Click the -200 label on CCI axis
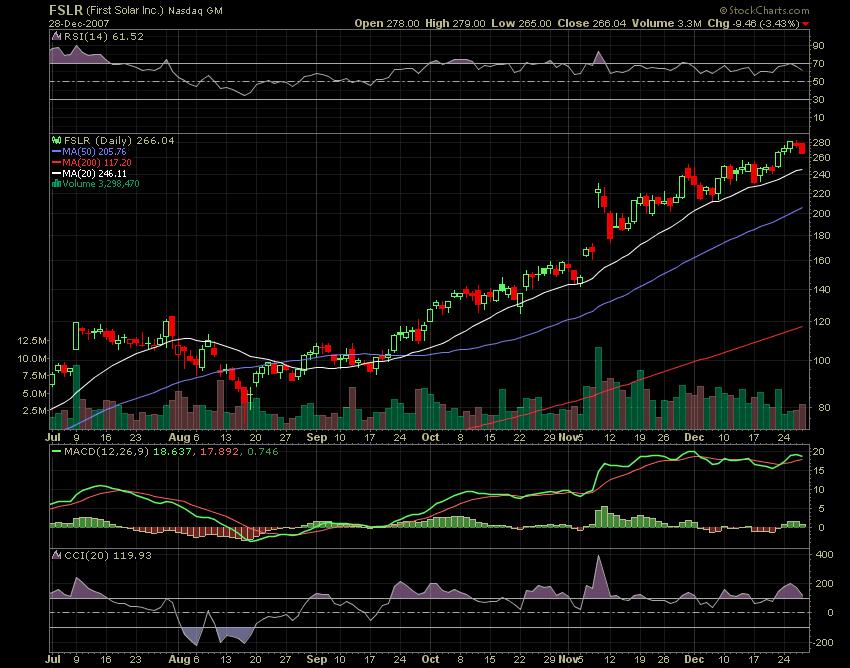This screenshot has width=850, height=668. click(823, 643)
